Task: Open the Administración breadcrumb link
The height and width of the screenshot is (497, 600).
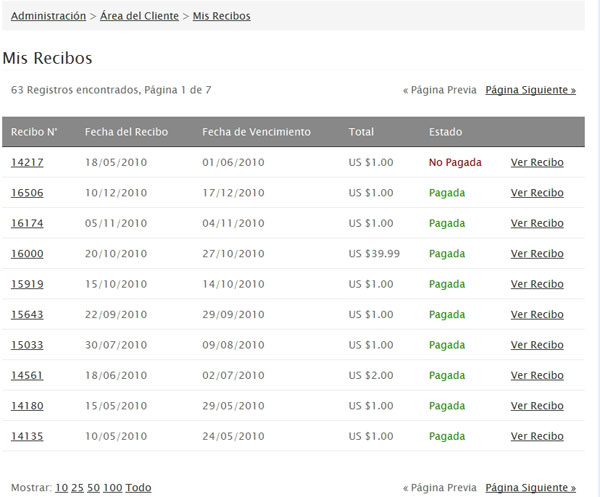Action: (x=48, y=16)
